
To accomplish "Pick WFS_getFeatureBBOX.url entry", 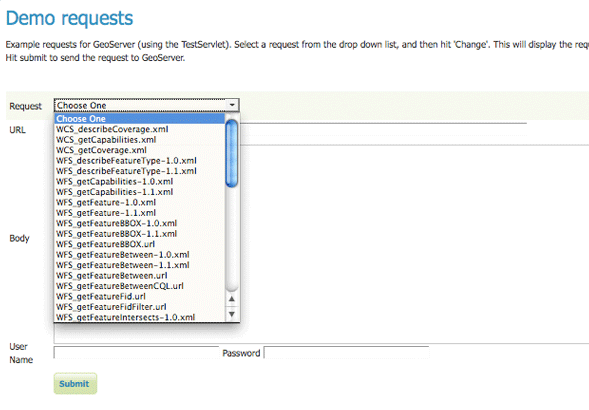I will (140, 244).
